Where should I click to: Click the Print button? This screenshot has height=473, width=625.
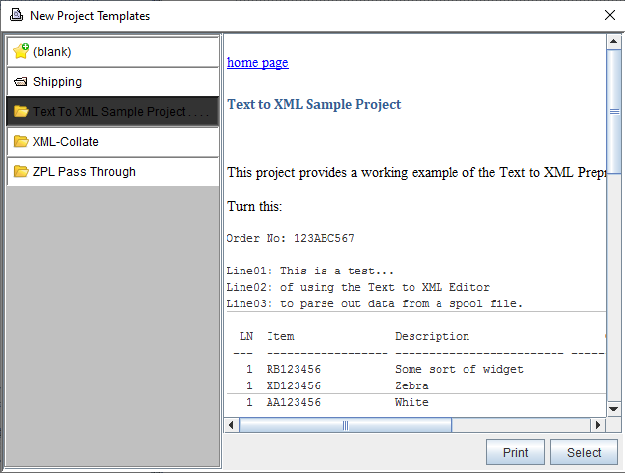click(515, 452)
